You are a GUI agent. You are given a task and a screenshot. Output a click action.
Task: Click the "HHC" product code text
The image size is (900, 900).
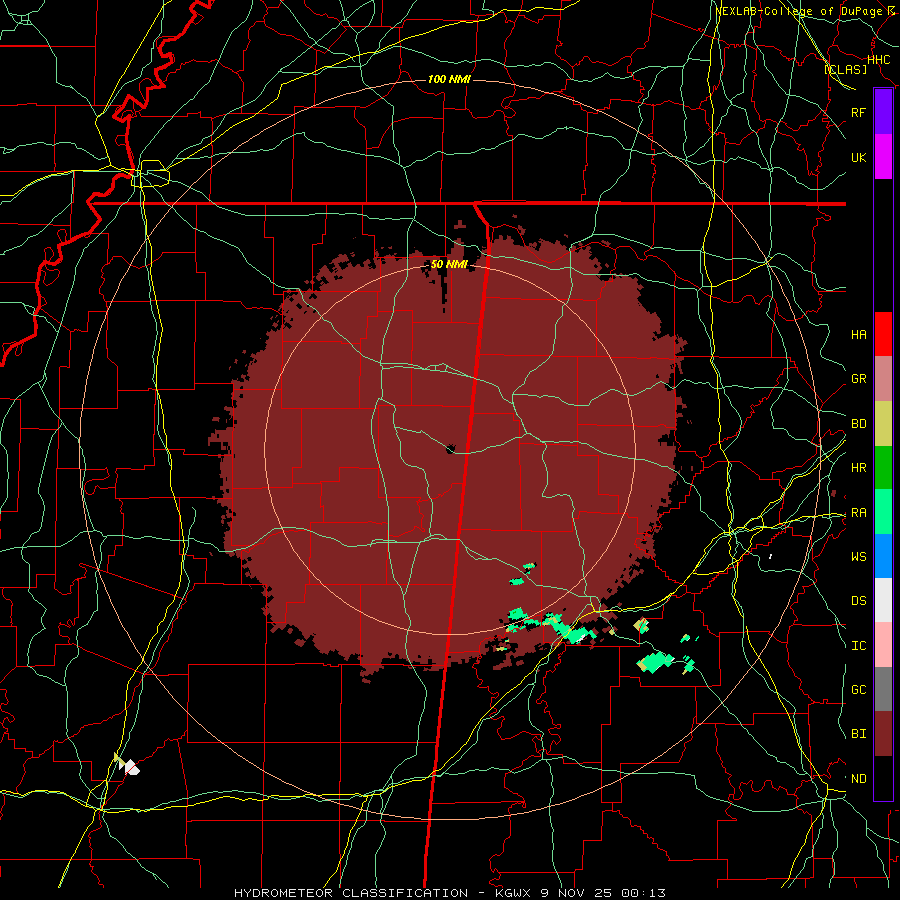[x=878, y=60]
